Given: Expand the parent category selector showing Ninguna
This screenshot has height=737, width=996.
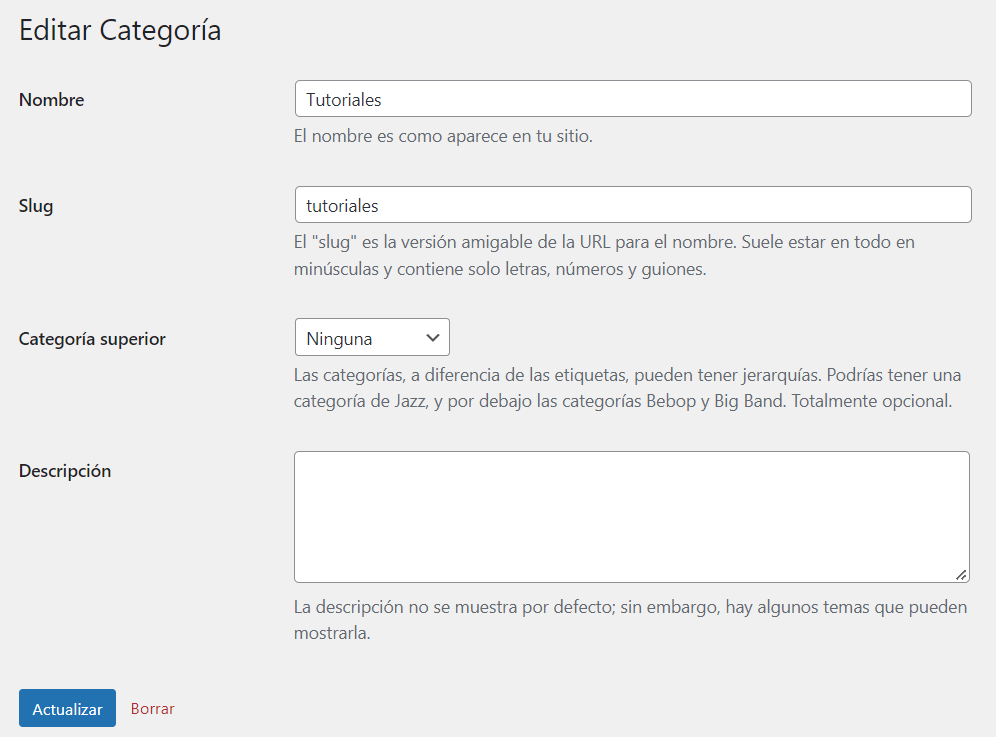Looking at the screenshot, I should [372, 337].
